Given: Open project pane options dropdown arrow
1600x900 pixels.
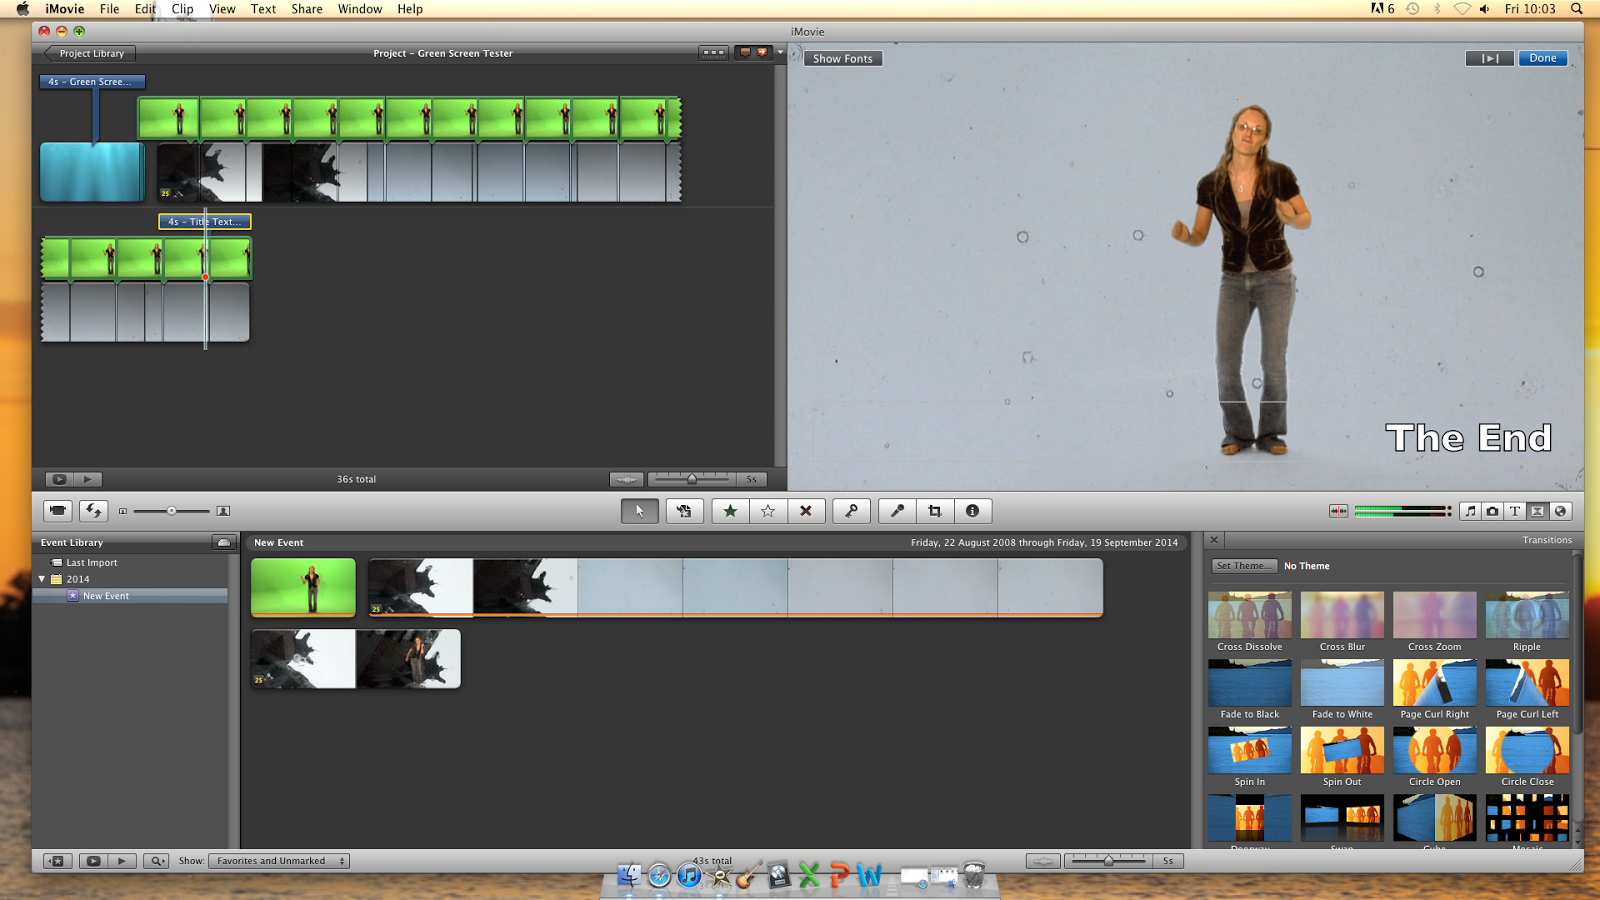Looking at the screenshot, I should tap(780, 53).
